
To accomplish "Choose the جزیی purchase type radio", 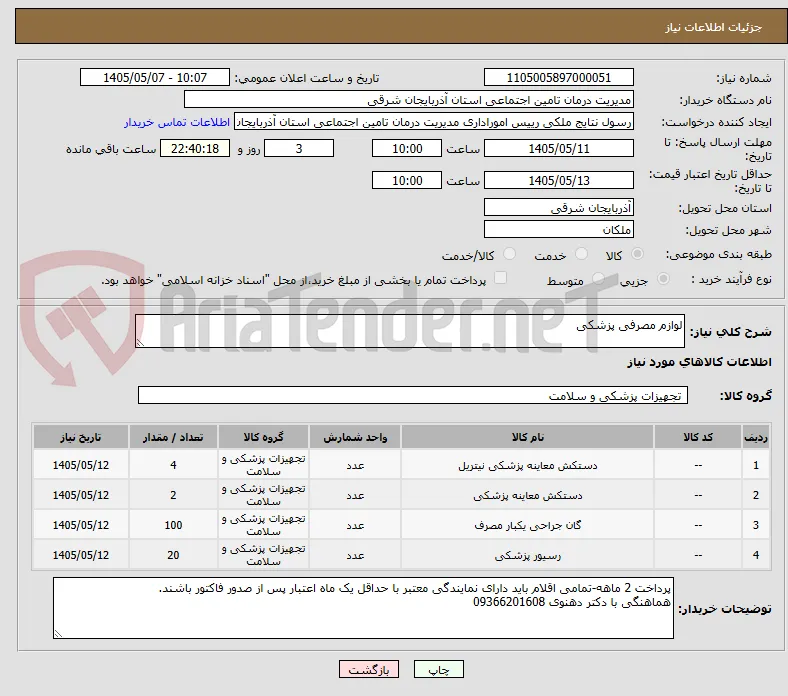I will tap(663, 279).
